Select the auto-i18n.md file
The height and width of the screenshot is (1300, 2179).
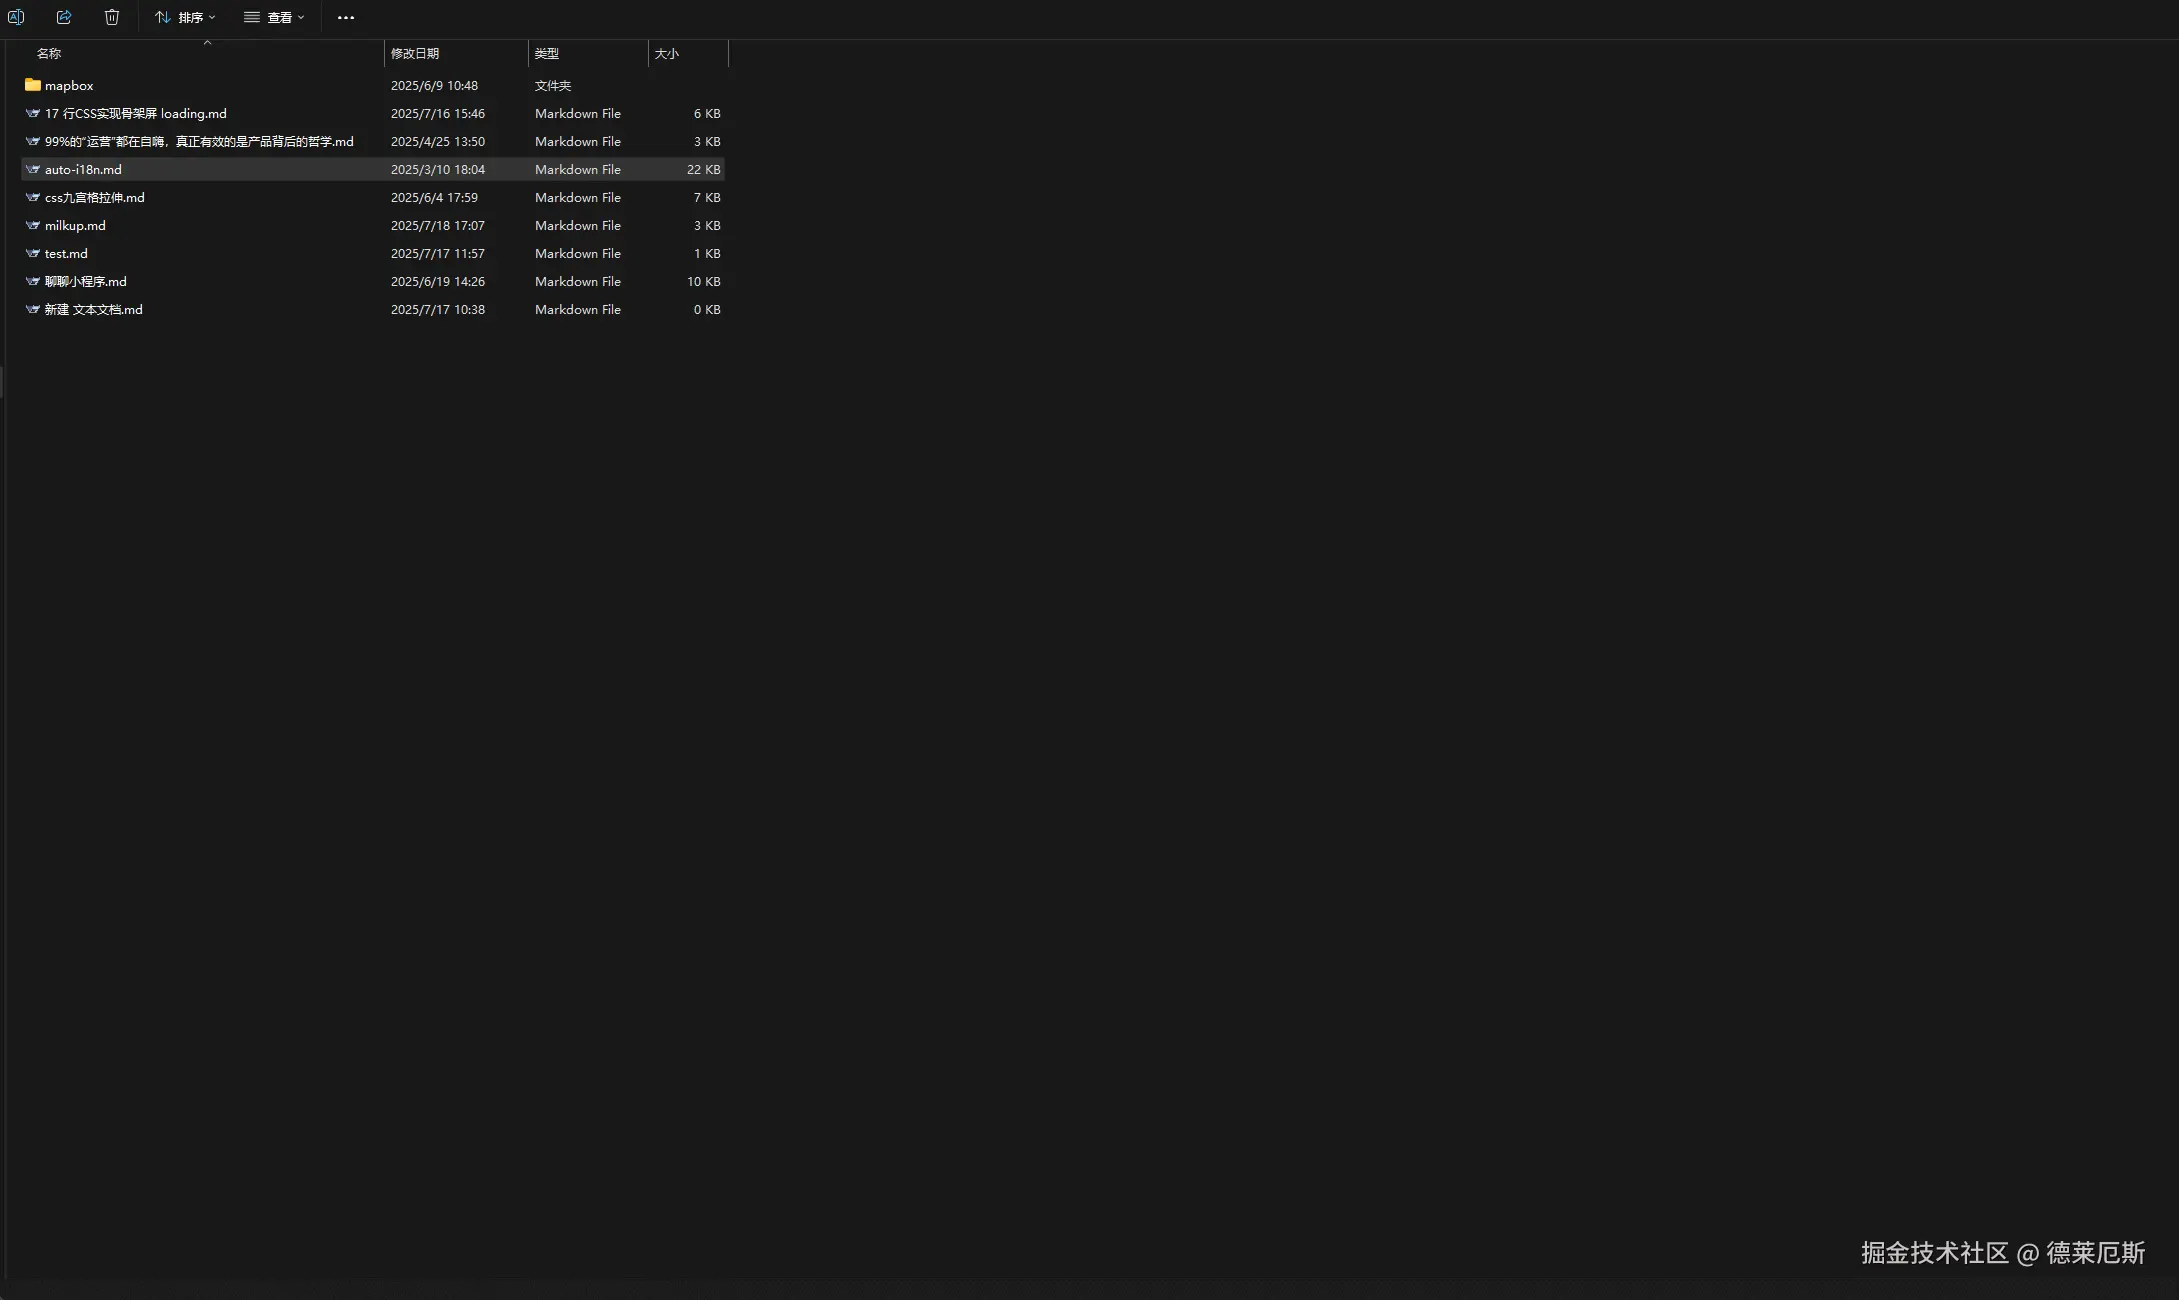83,170
